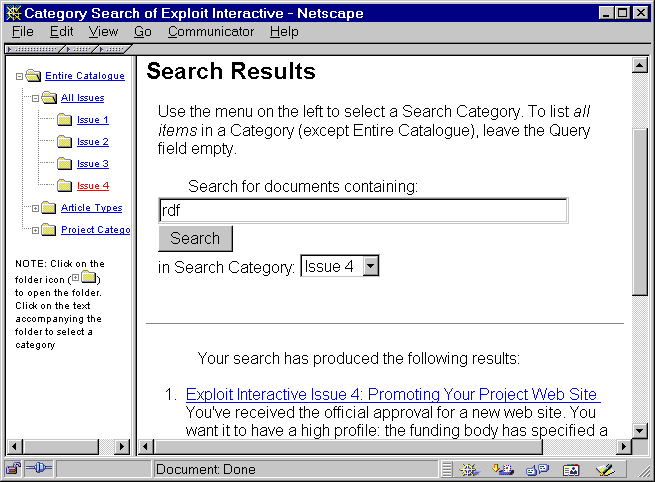Open the Edit menu

(x=61, y=32)
